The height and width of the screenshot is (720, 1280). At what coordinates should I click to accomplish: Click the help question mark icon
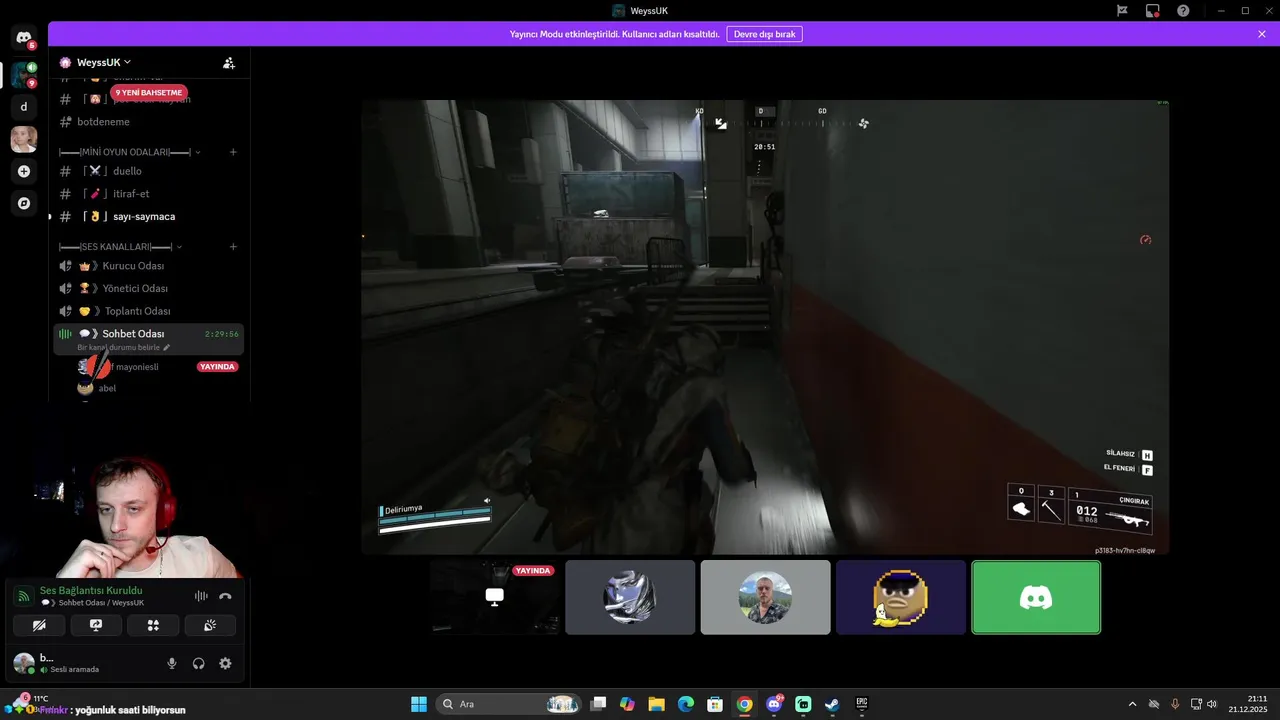[1183, 10]
